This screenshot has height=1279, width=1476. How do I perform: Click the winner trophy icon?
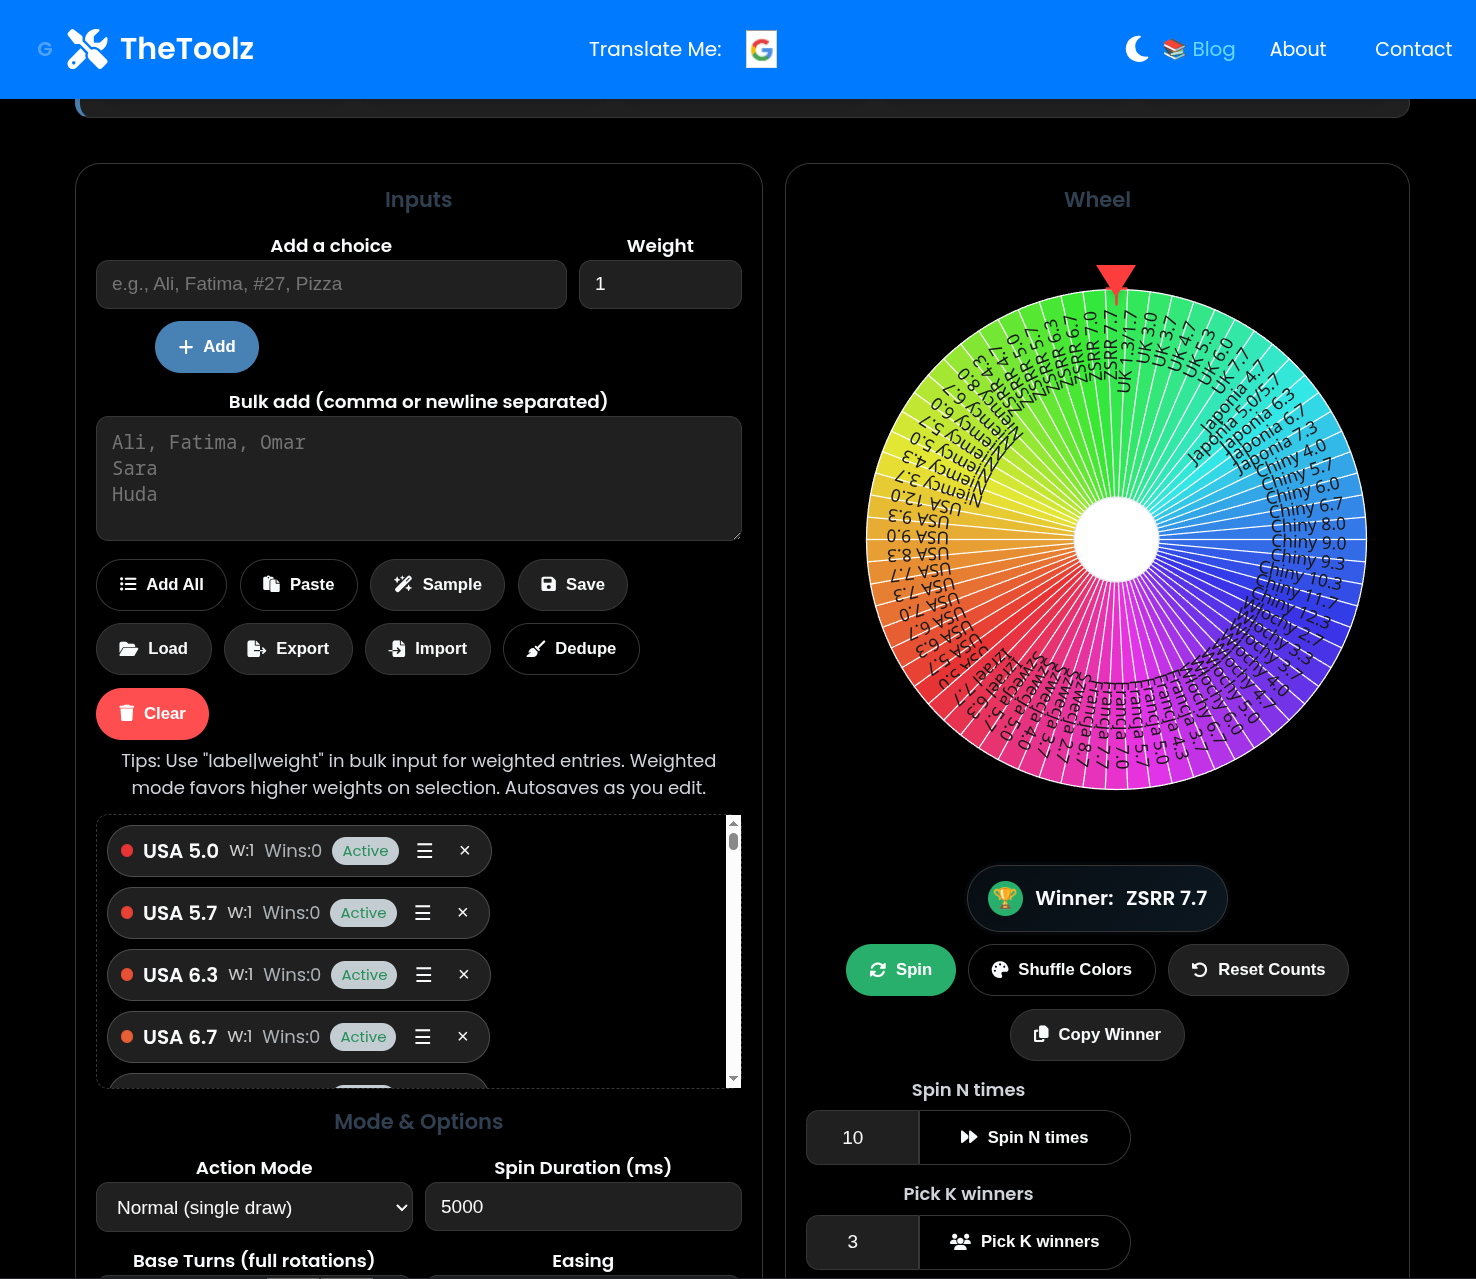[x=1005, y=898]
